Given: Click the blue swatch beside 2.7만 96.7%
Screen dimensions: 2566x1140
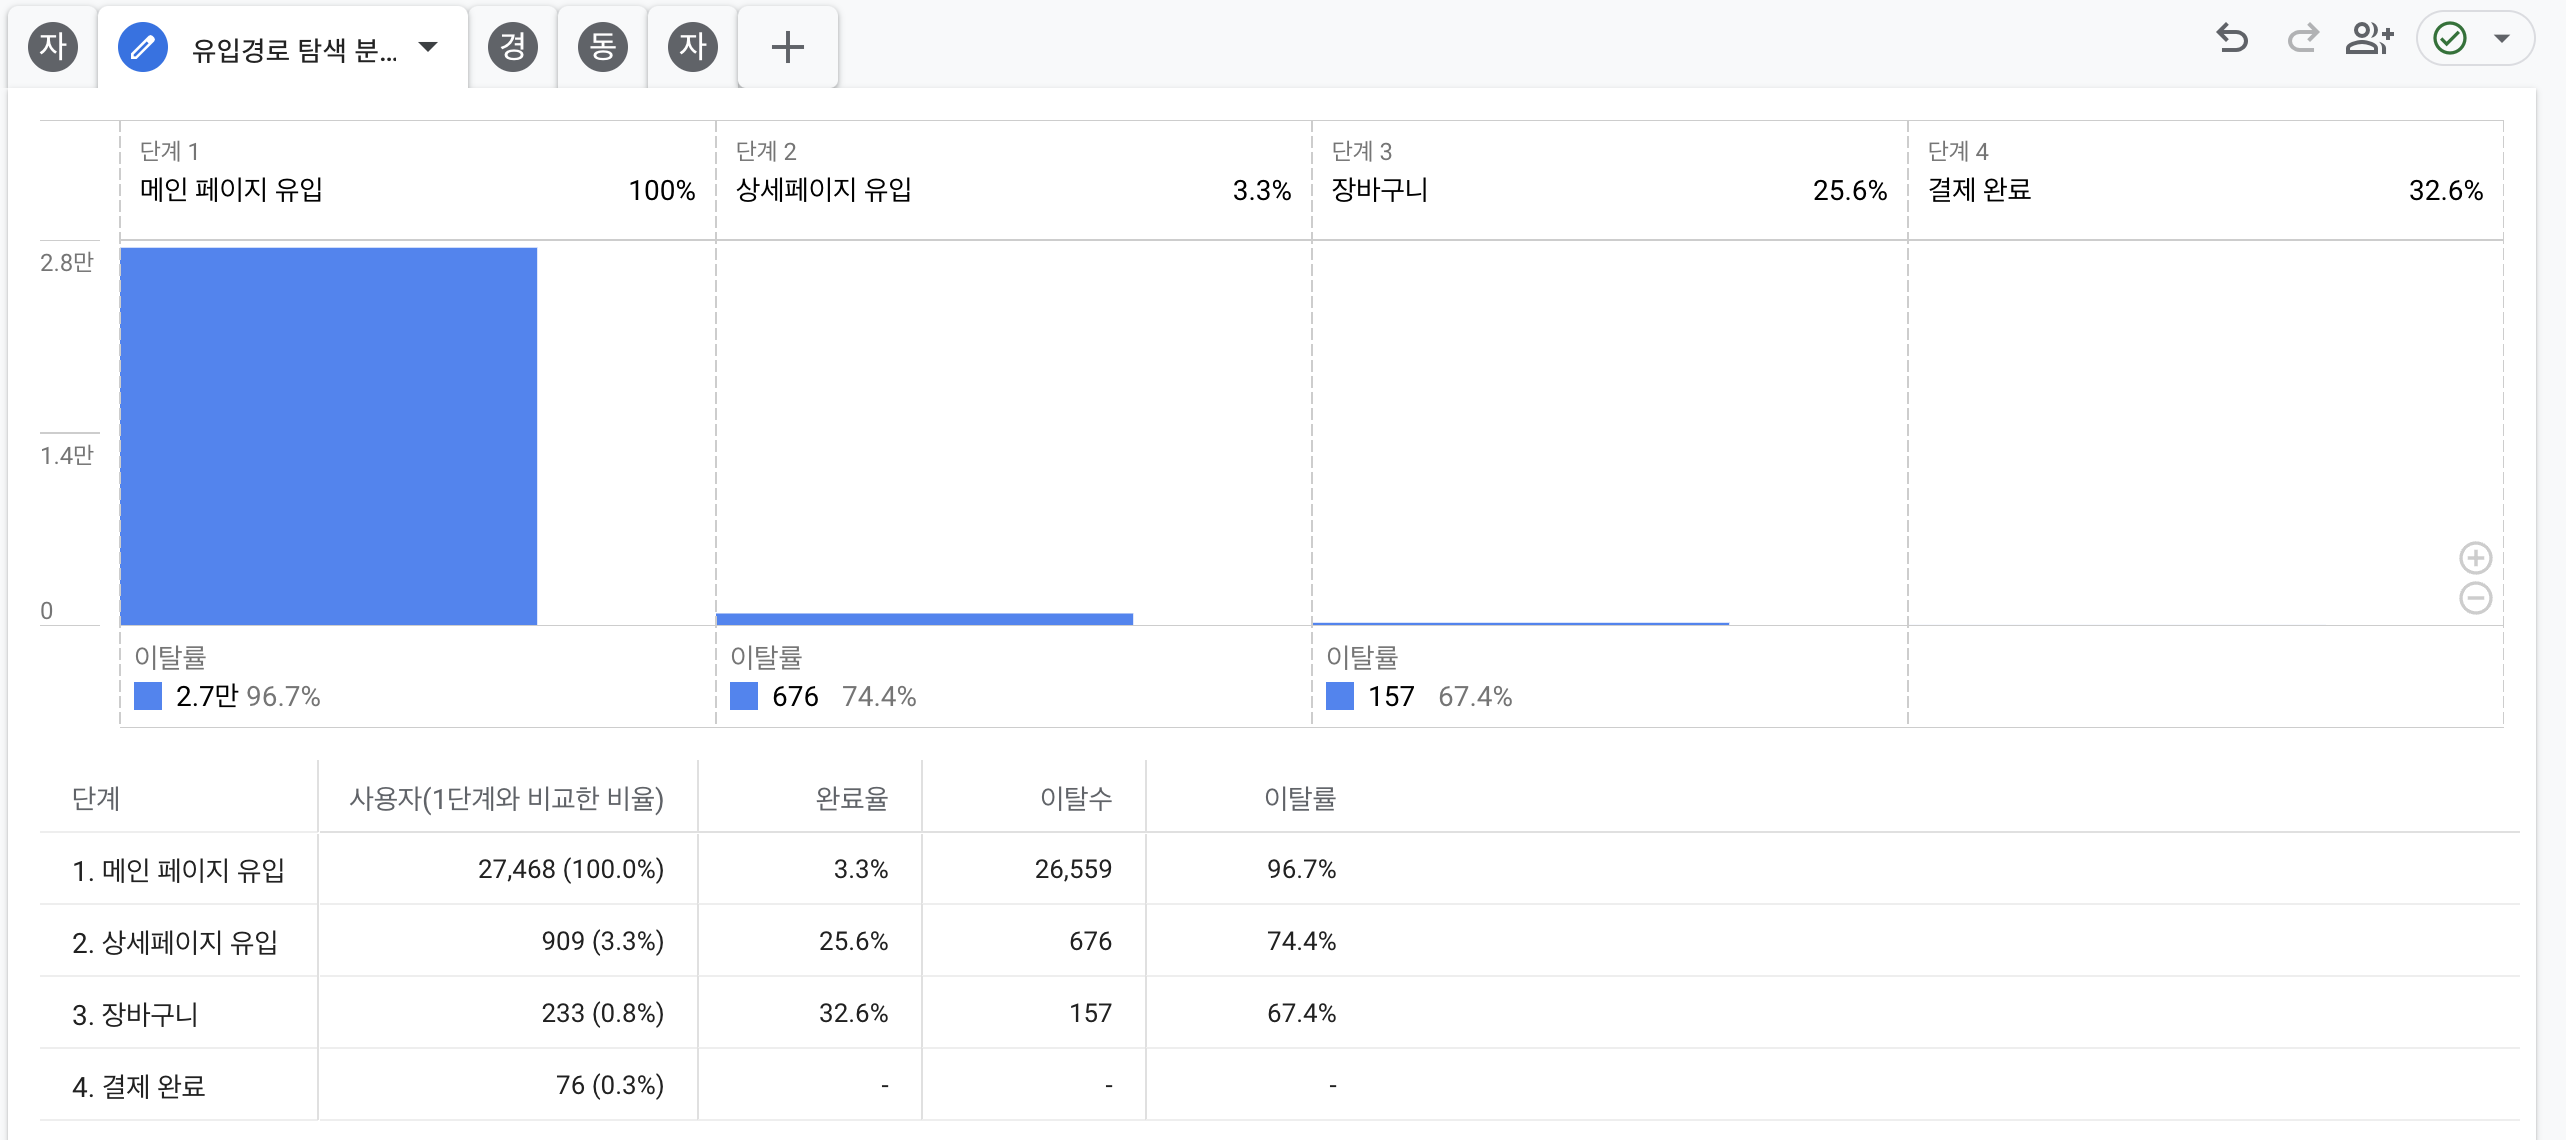Looking at the screenshot, I should point(148,696).
